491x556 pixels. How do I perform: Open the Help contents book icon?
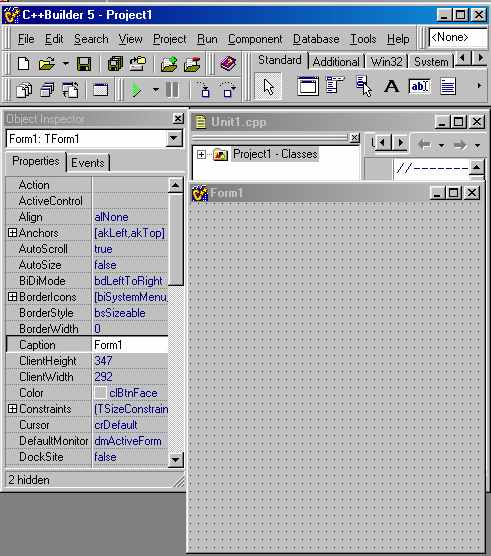pos(228,64)
